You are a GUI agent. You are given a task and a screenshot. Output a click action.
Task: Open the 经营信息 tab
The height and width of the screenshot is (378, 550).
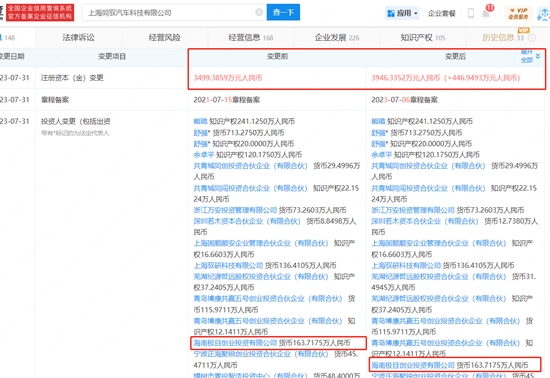(x=250, y=38)
